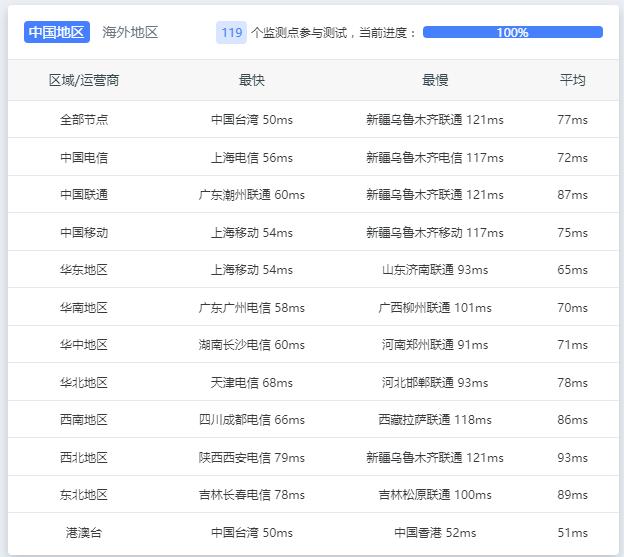Select the 西北地区 row label
624x557 pixels.
84,458
